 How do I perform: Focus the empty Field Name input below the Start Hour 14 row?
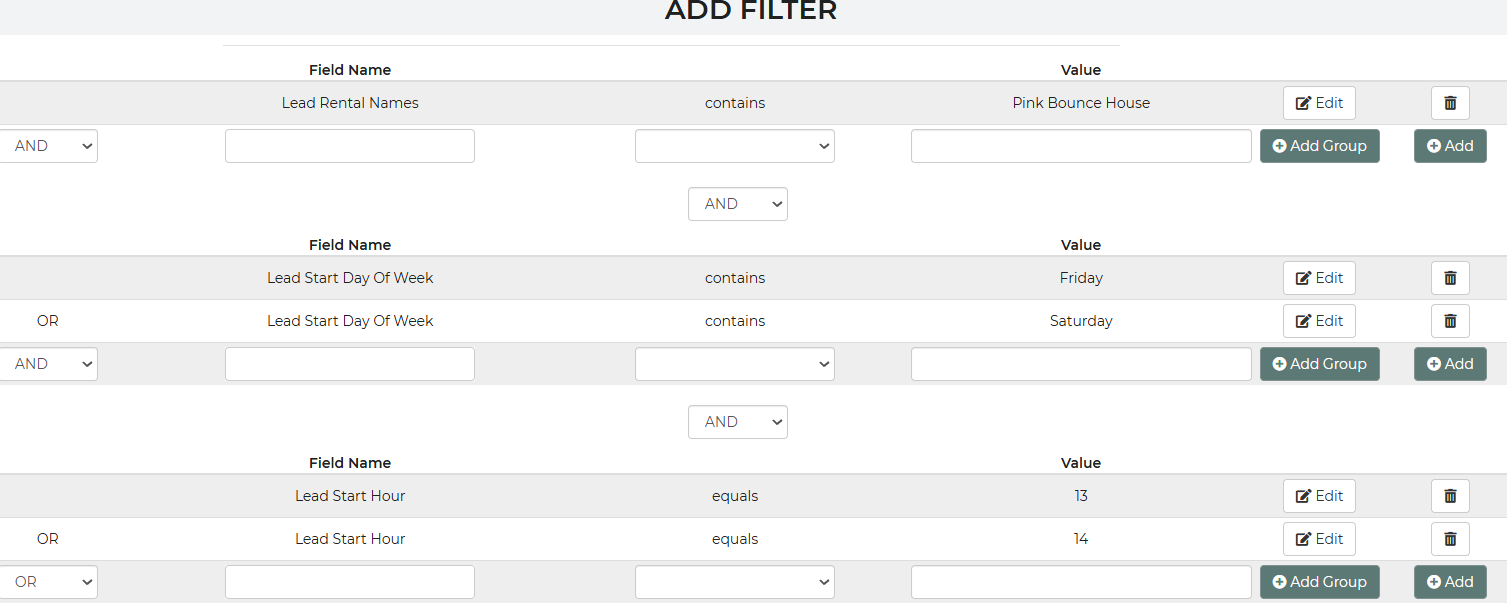350,582
